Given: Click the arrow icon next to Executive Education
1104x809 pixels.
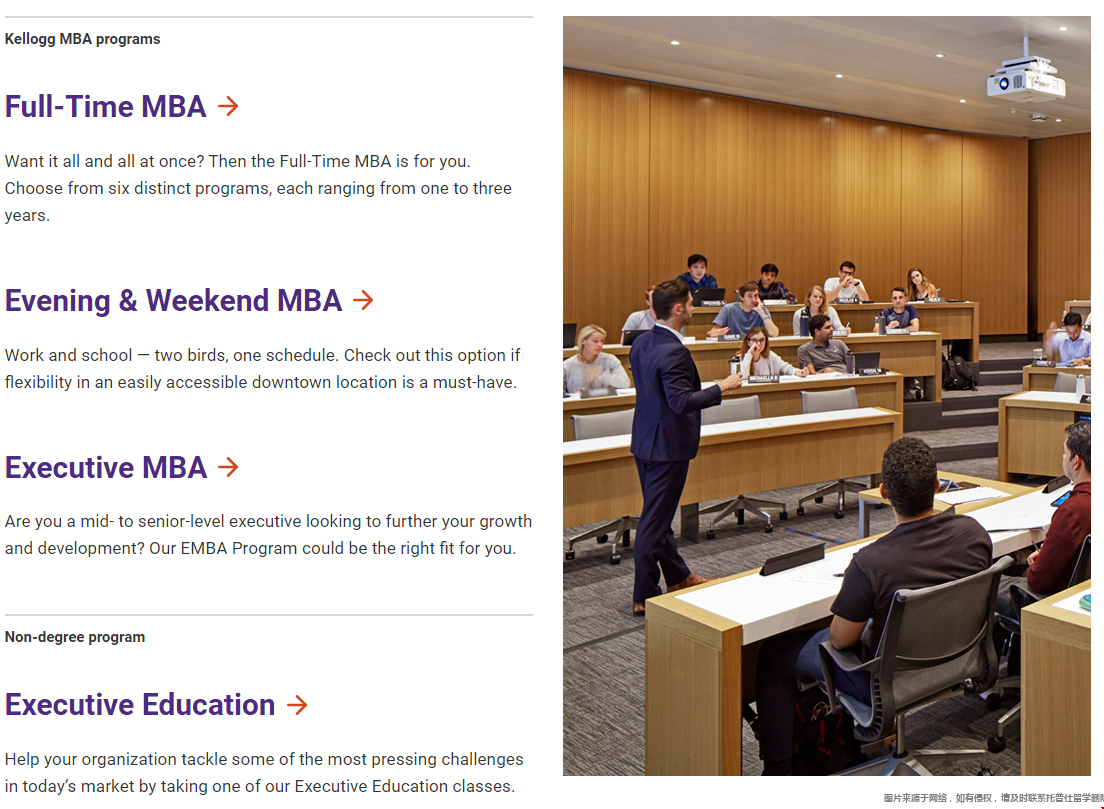Looking at the screenshot, I should pos(297,705).
